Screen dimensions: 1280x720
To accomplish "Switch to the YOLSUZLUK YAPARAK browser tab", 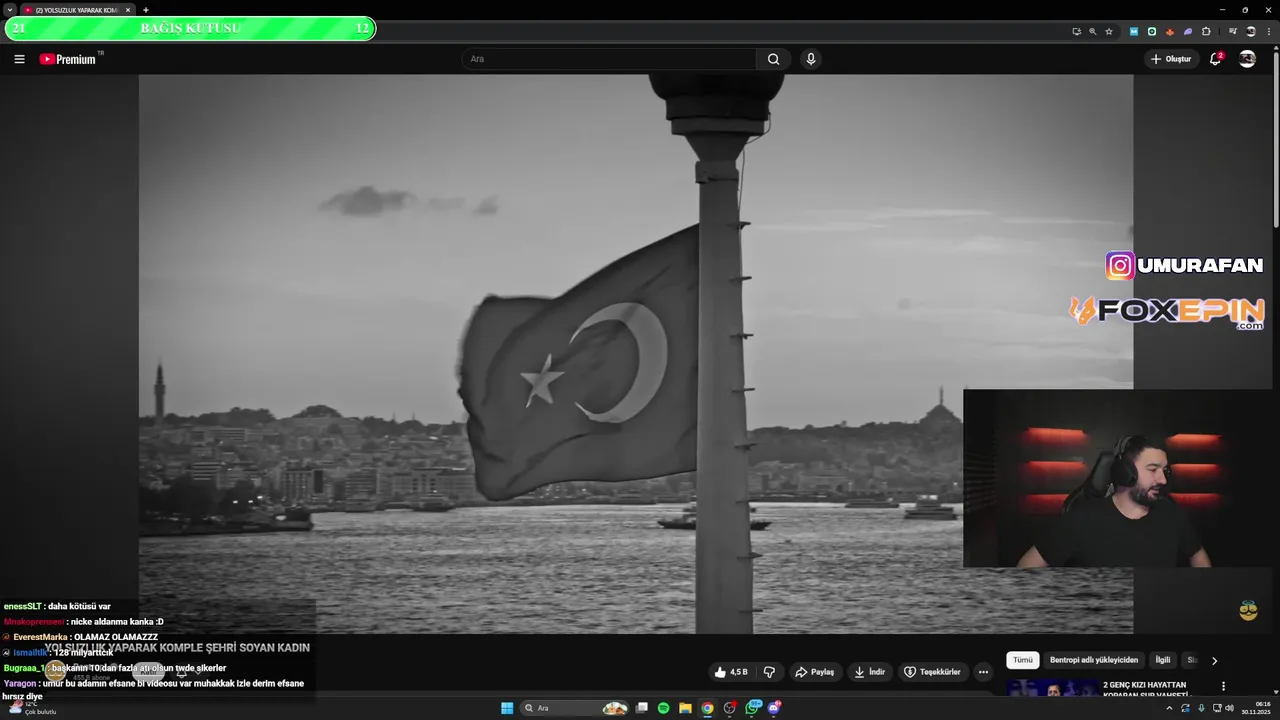I will click(78, 10).
